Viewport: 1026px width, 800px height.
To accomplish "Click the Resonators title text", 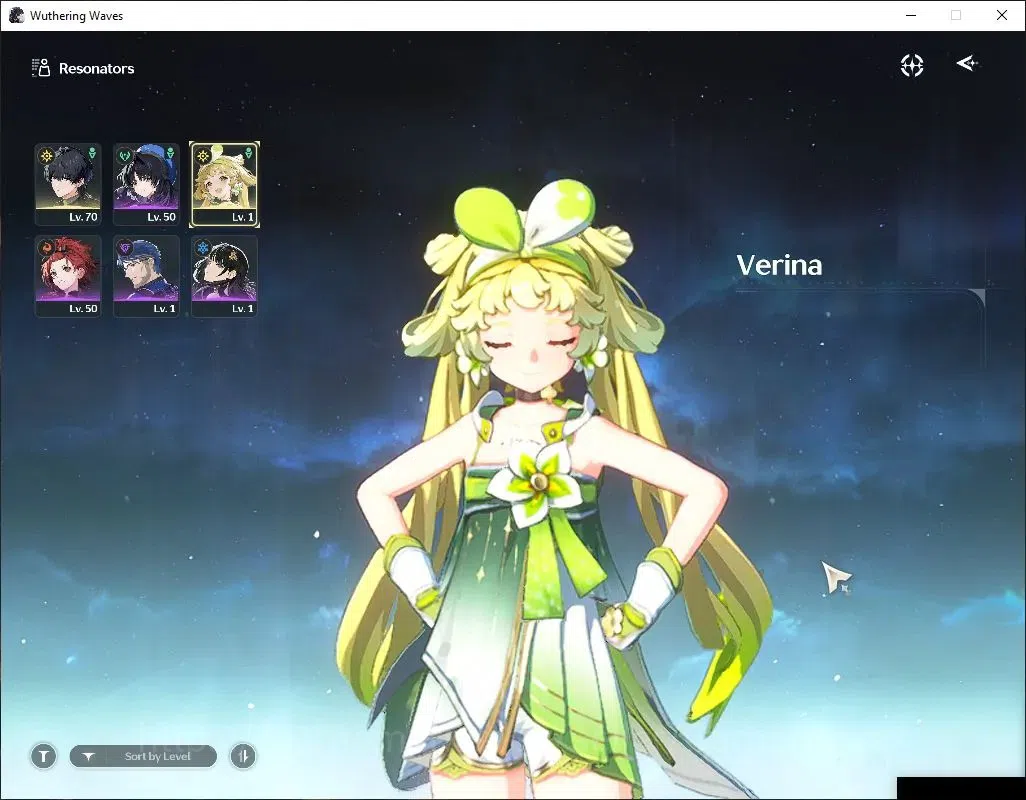I will click(96, 68).
